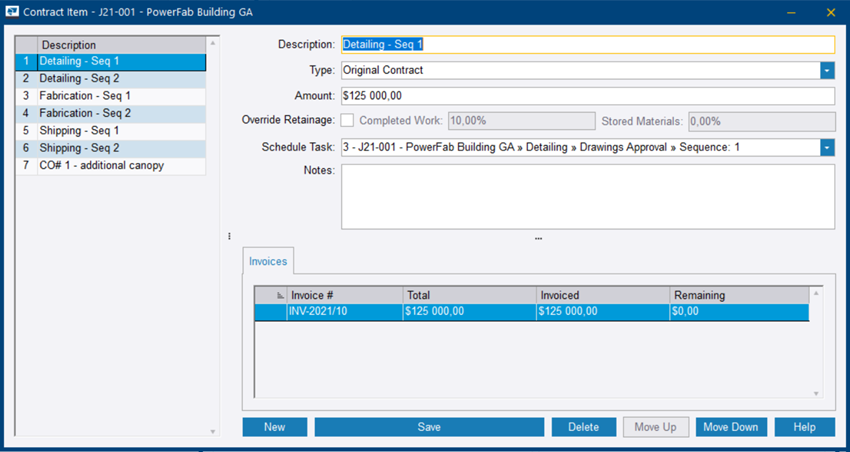850x452 pixels.
Task: Sort invoices by Remaining column header
Action: tap(738, 296)
